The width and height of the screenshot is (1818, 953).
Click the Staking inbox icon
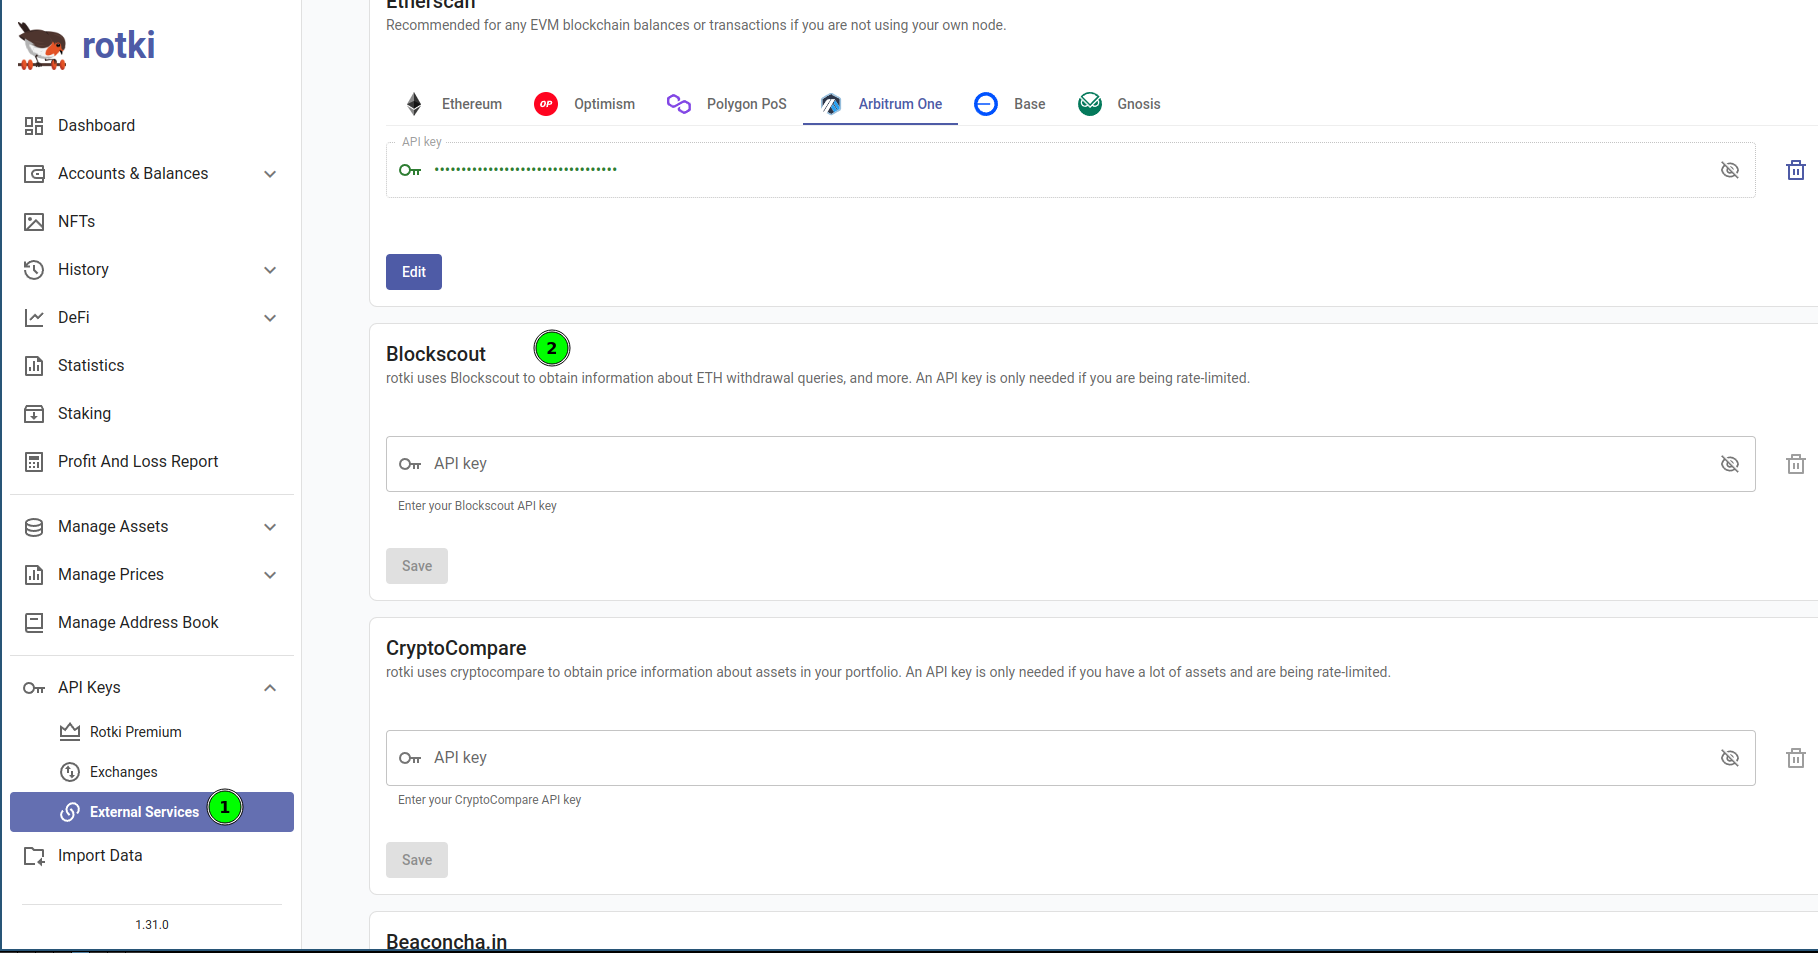click(x=34, y=414)
